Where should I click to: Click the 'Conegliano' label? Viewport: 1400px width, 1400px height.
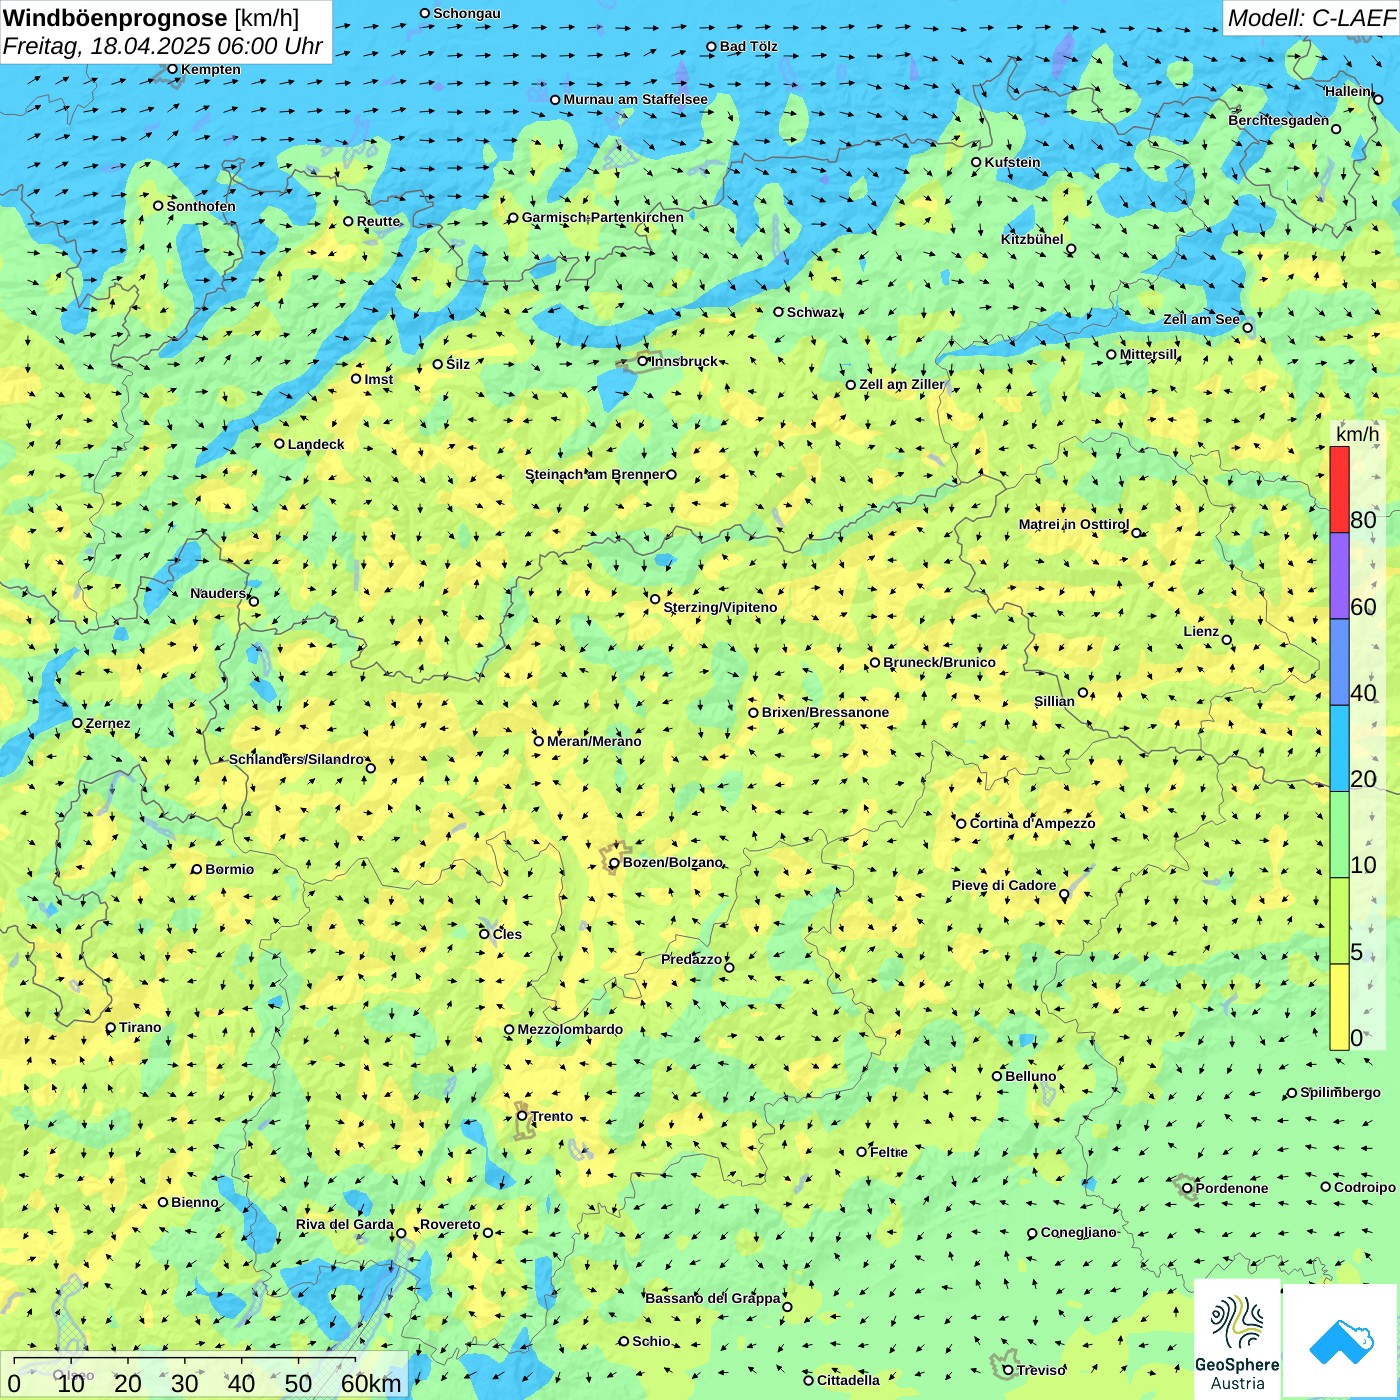click(1078, 1232)
